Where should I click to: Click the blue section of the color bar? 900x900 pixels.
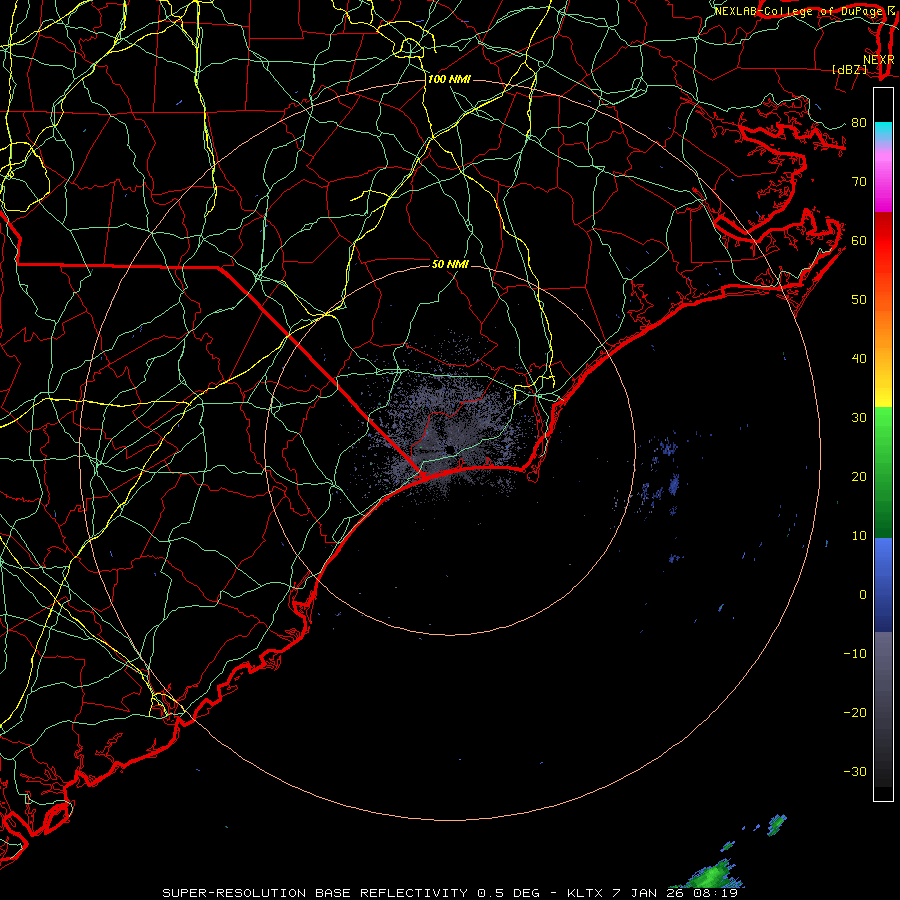[883, 584]
